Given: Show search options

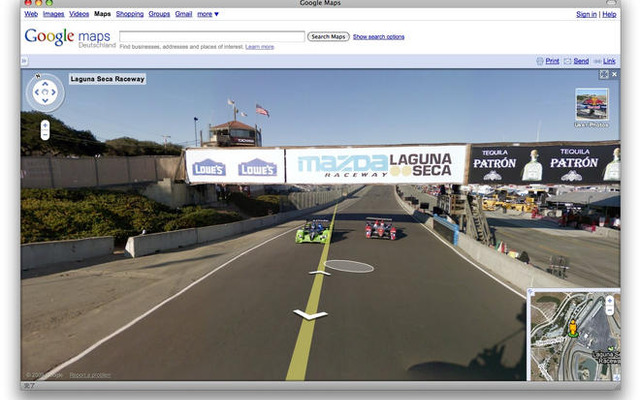Looking at the screenshot, I should pos(379,37).
